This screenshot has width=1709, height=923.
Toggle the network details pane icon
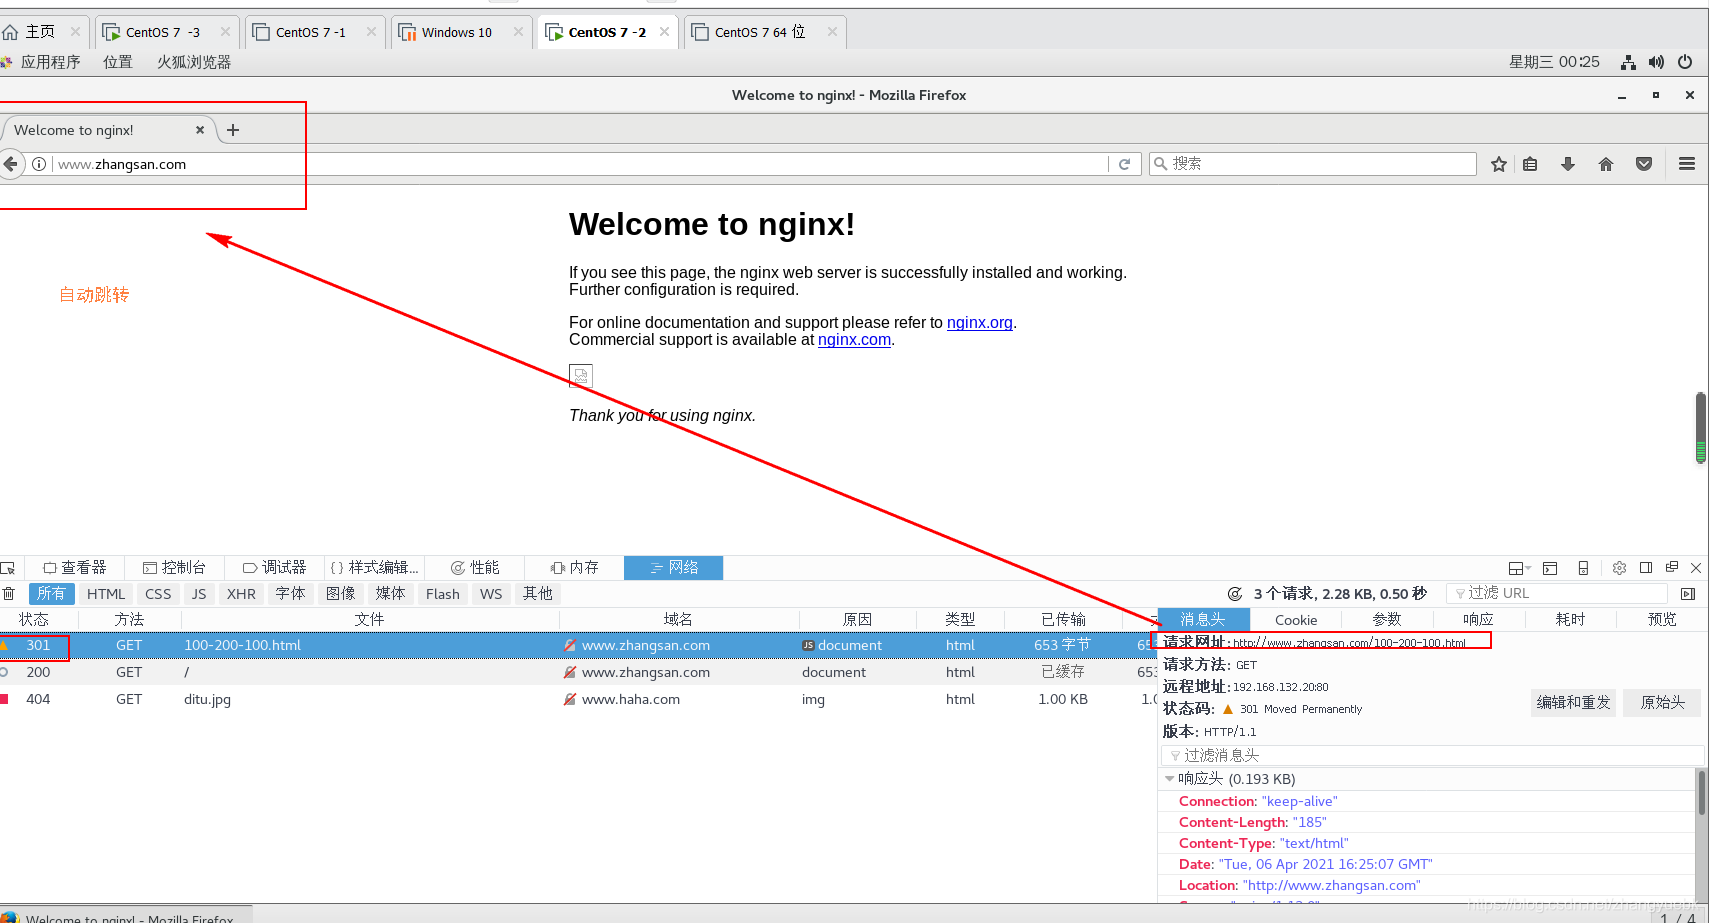[x=1688, y=594]
